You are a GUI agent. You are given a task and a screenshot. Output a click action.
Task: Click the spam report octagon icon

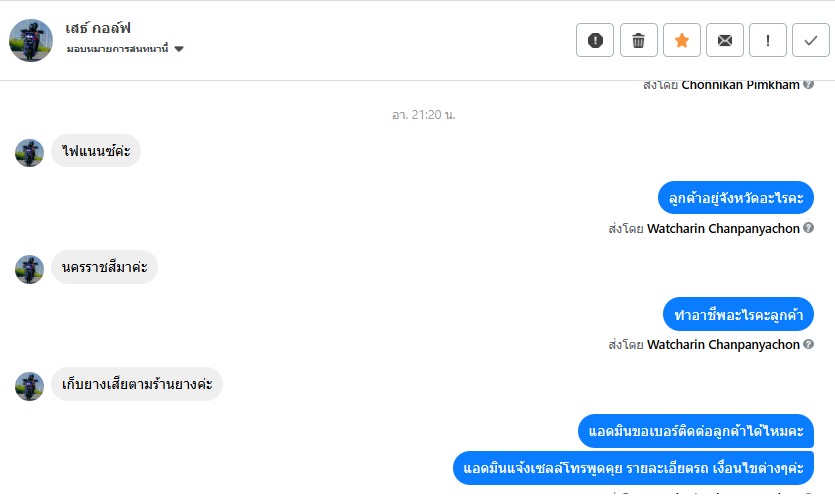pos(595,40)
